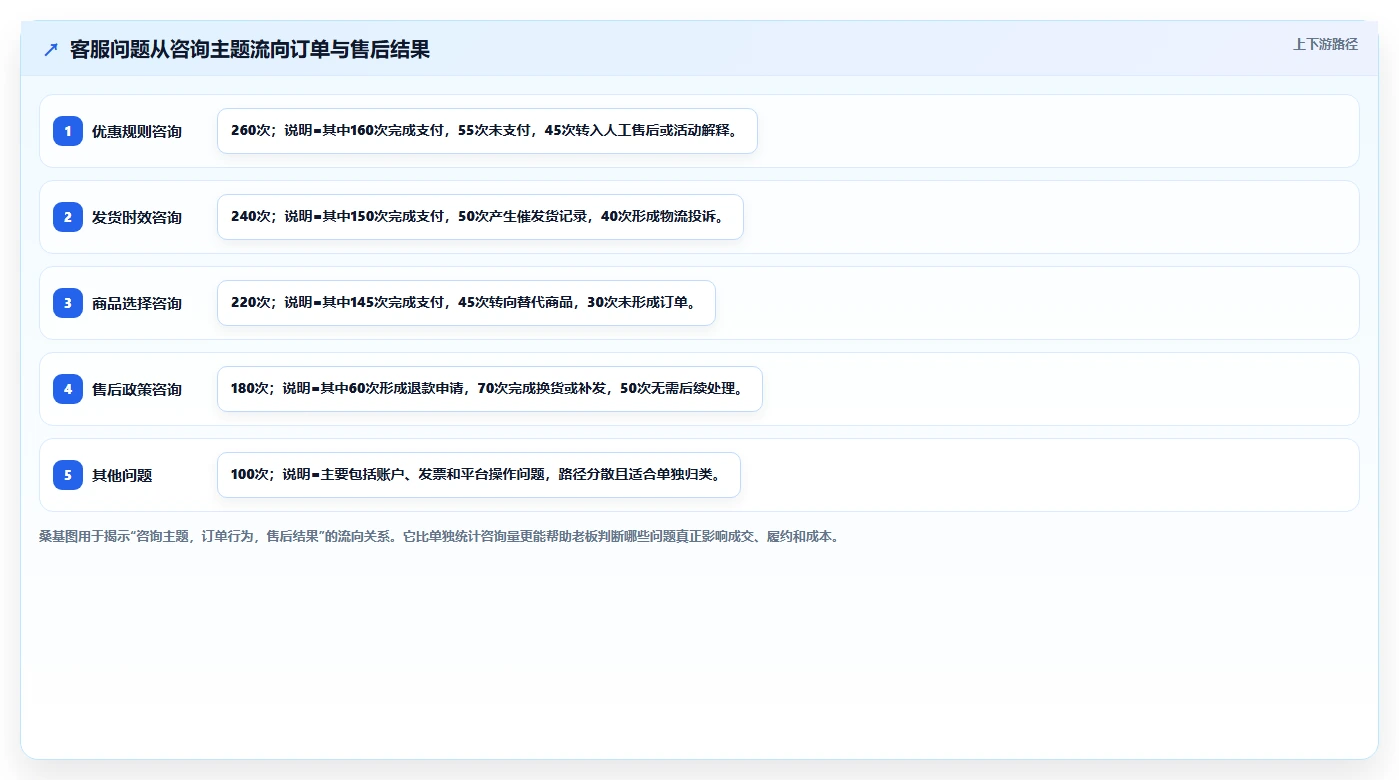Viewport: 1399px width, 780px height.
Task: Click the footnote starting with 桑基图用于揭示
Action: pos(440,536)
